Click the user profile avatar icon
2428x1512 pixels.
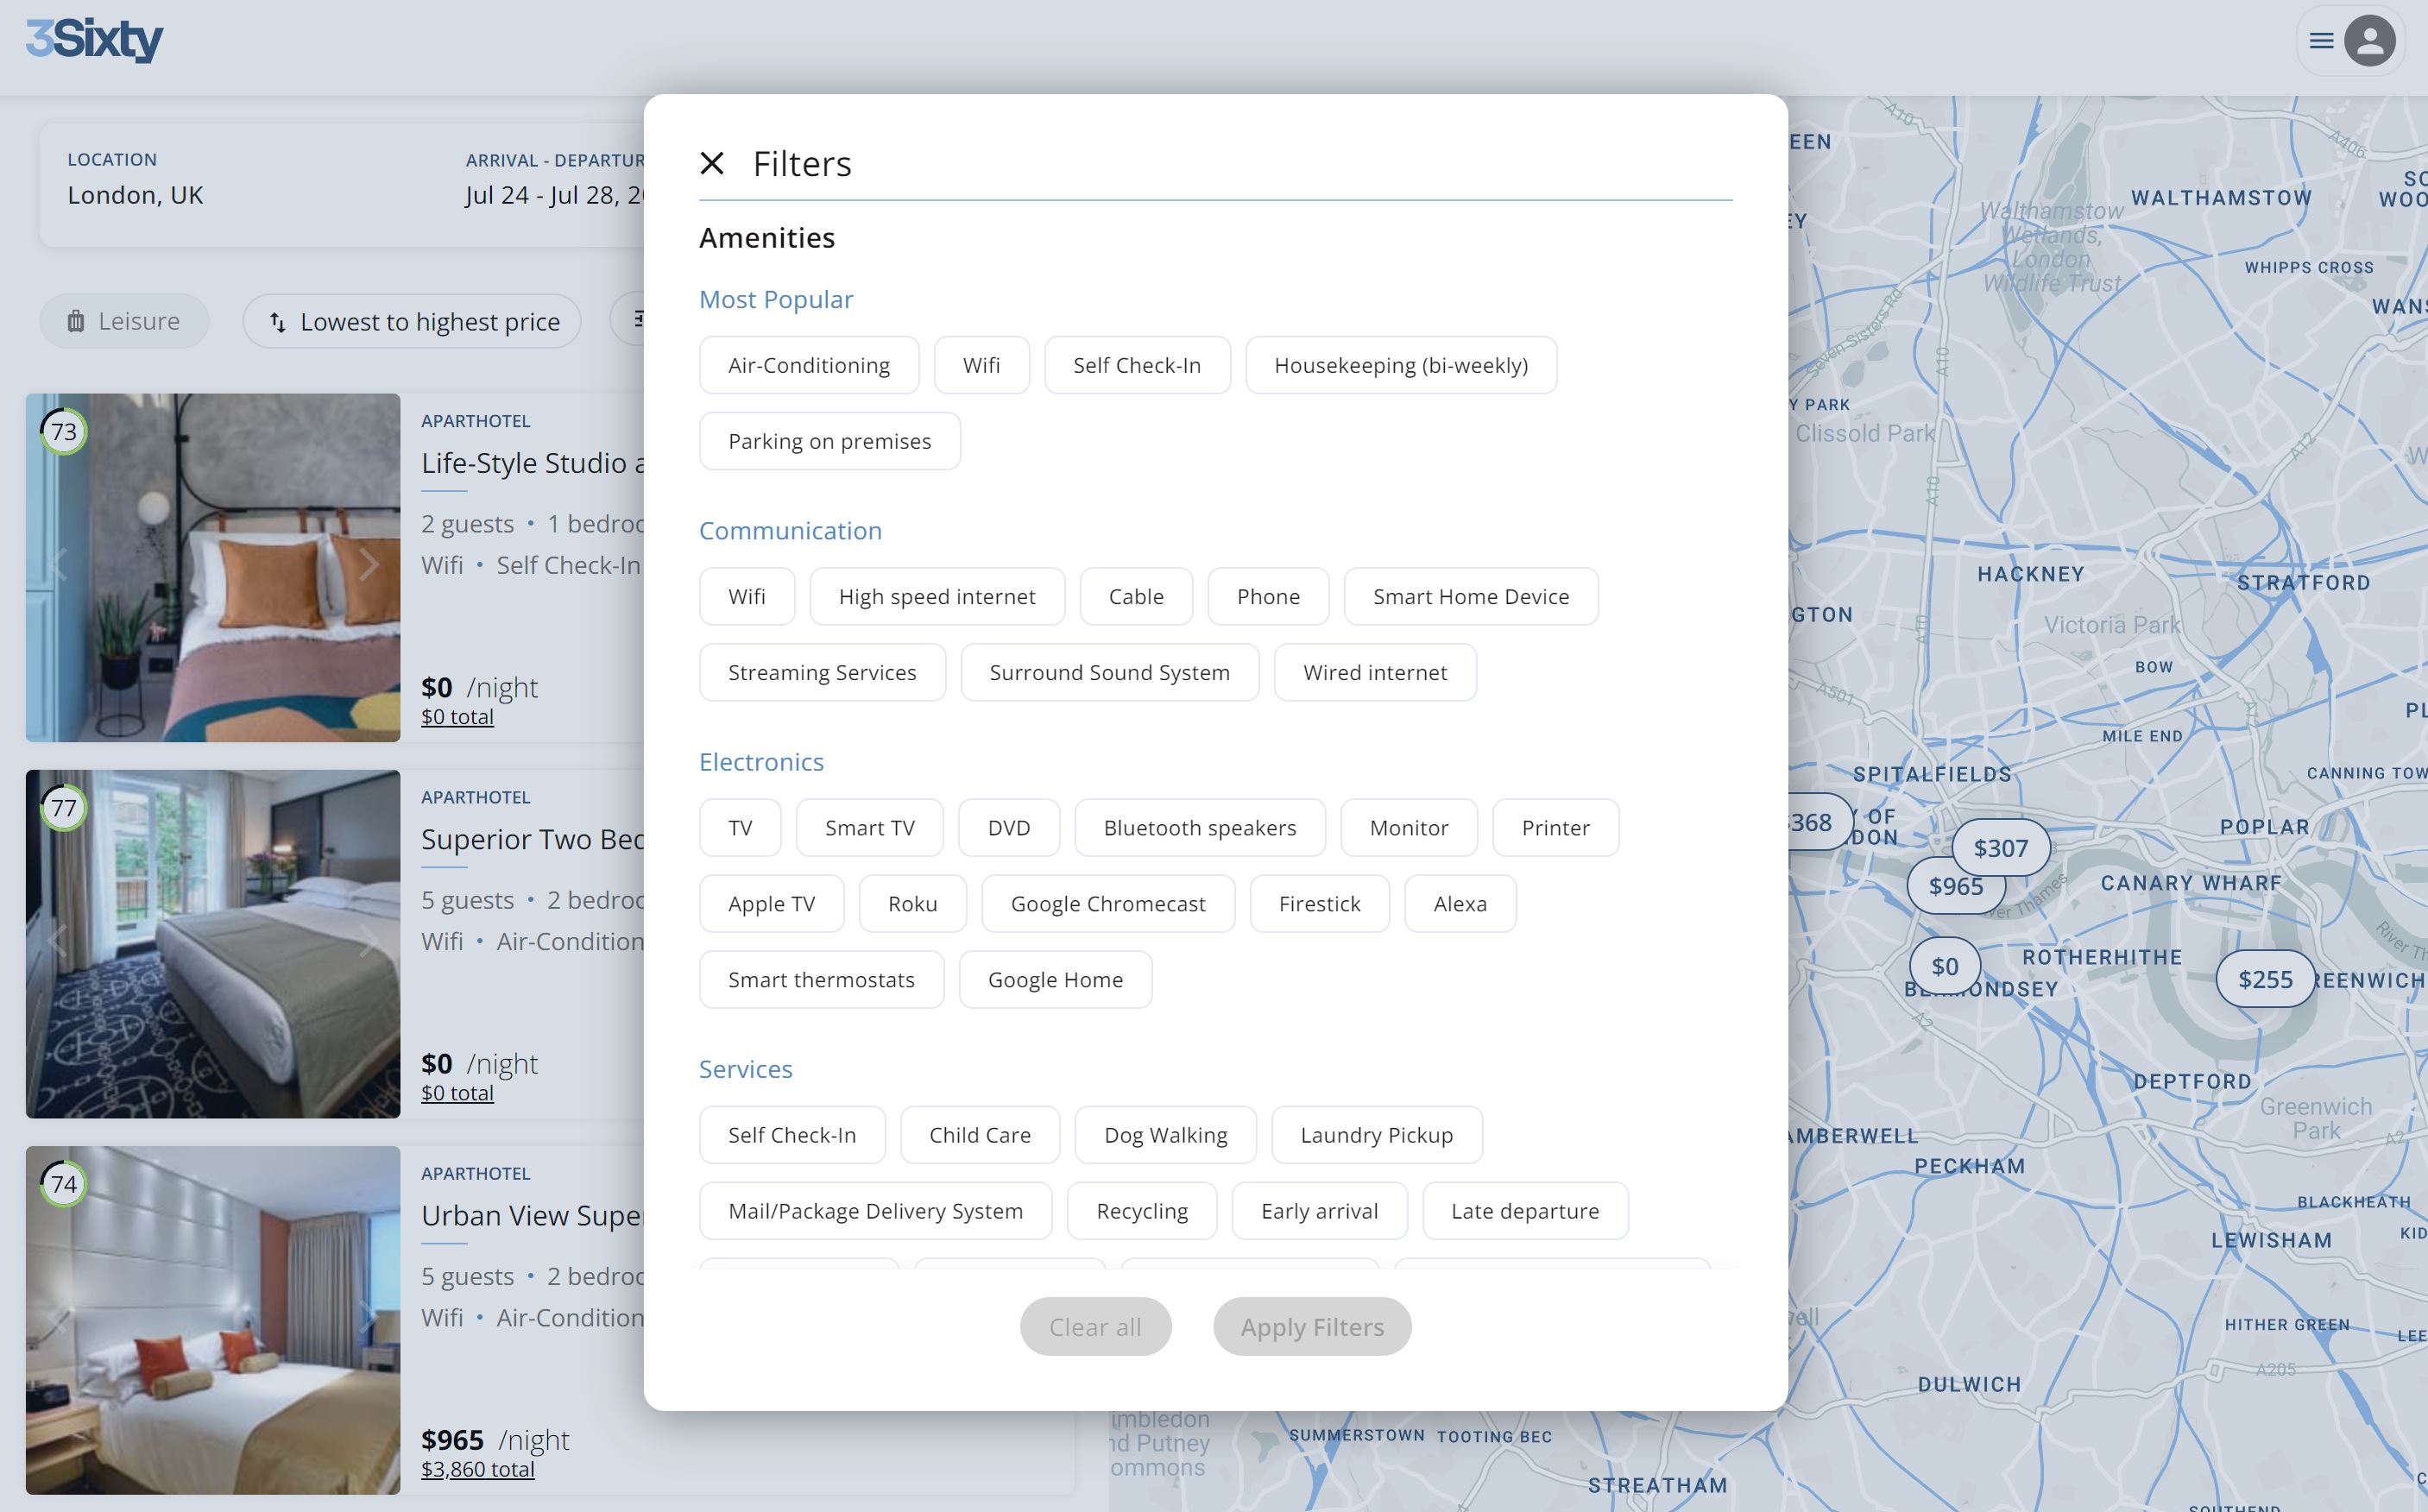(2369, 41)
